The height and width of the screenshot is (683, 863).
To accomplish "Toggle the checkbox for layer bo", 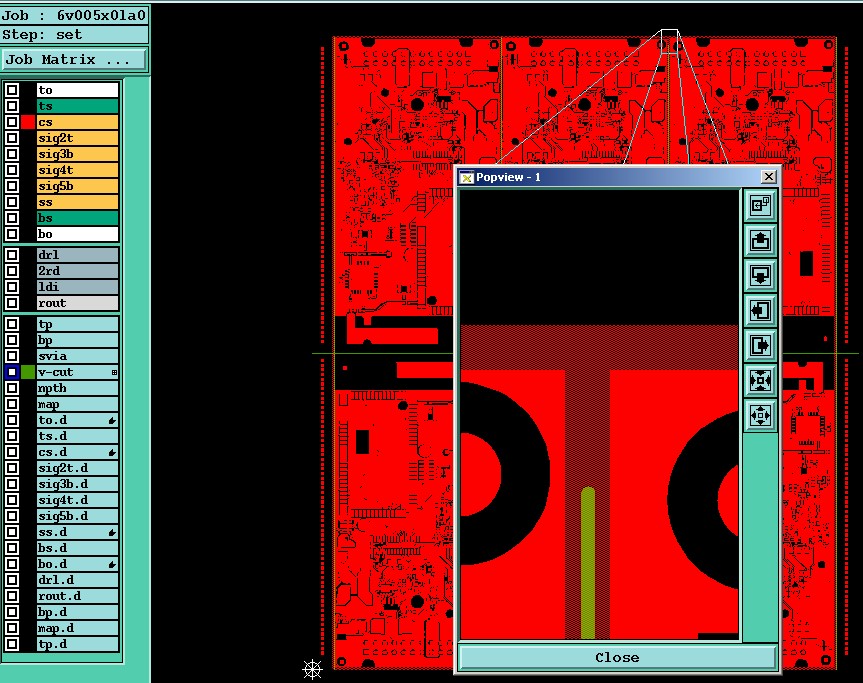I will coord(12,234).
